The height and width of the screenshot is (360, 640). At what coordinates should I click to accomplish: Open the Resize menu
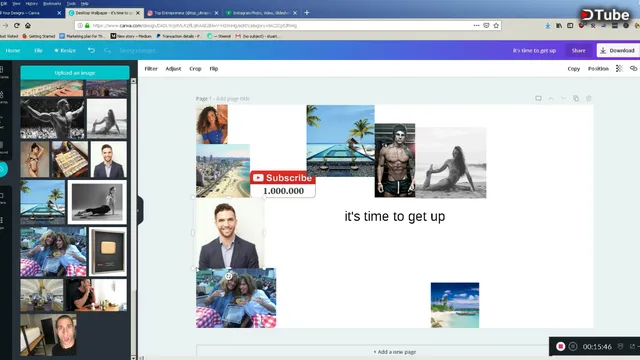(x=65, y=51)
